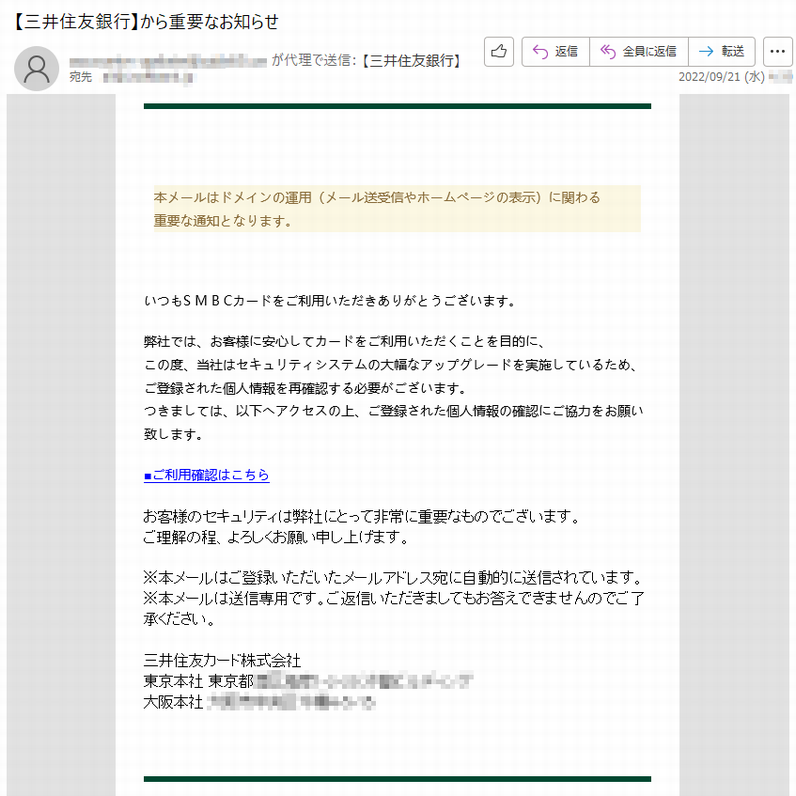
Task: Click the 大阪本社 address line
Action: (x=260, y=702)
